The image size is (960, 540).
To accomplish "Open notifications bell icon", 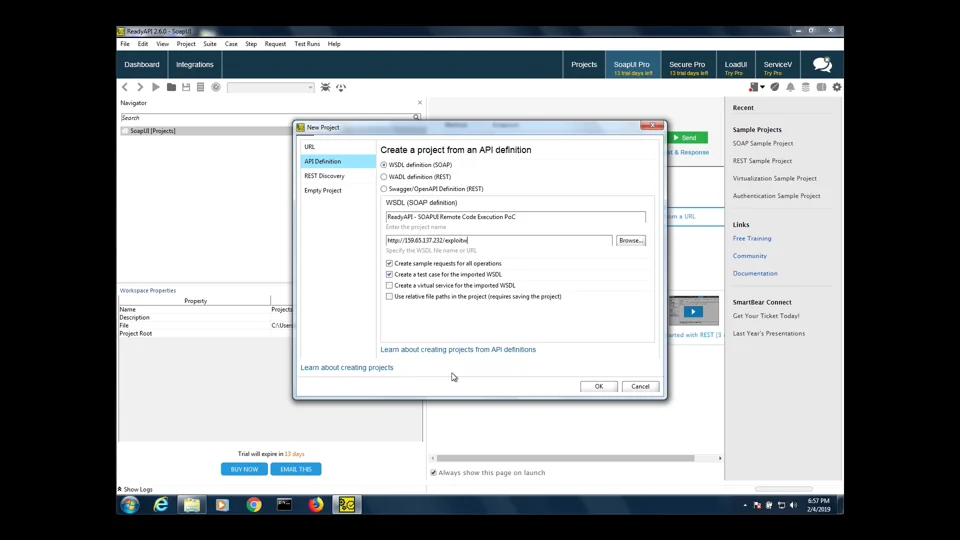I will coord(790,88).
